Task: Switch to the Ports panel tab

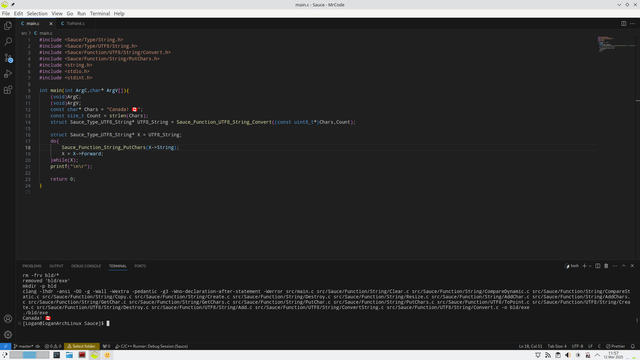Action: (140, 266)
